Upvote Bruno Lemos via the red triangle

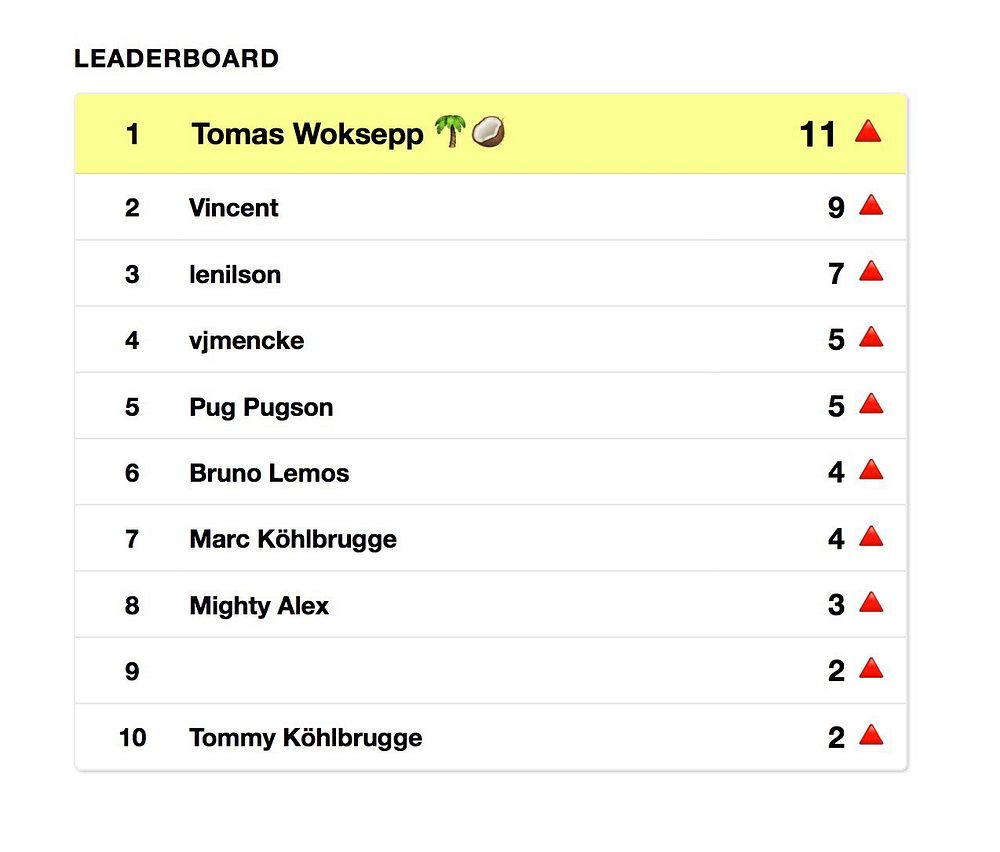click(x=871, y=469)
